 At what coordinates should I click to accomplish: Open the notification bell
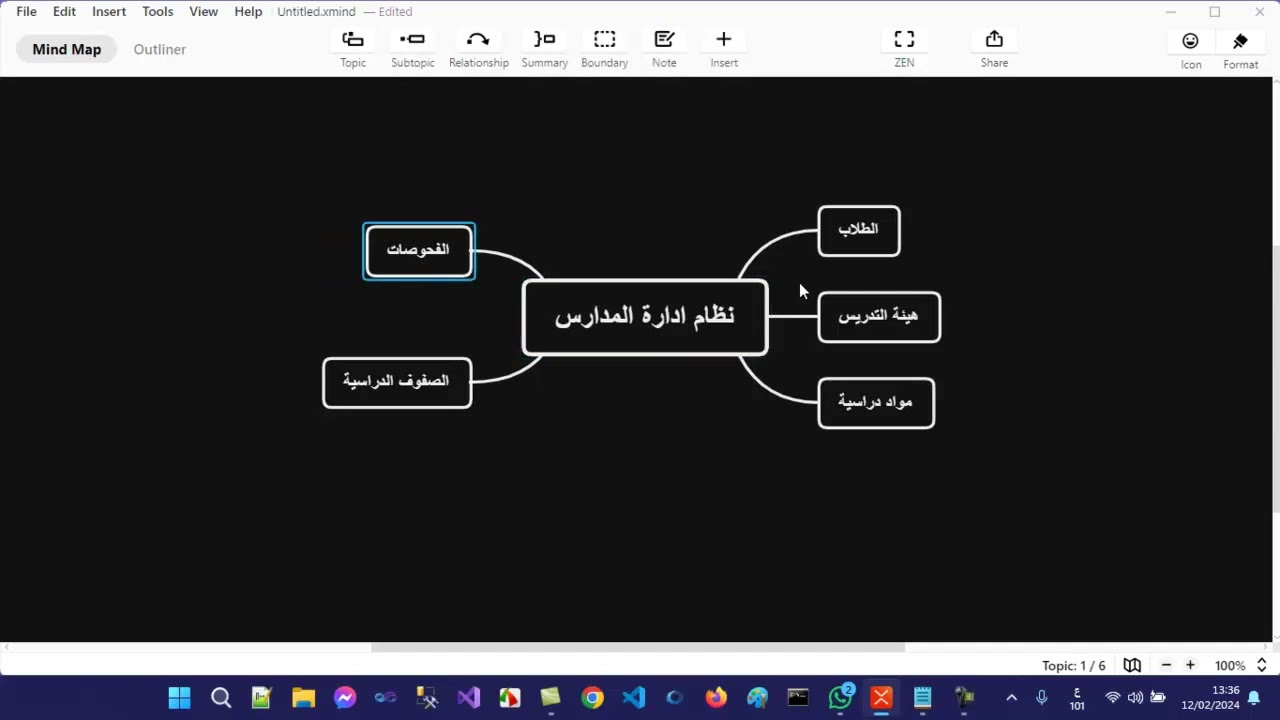1254,698
